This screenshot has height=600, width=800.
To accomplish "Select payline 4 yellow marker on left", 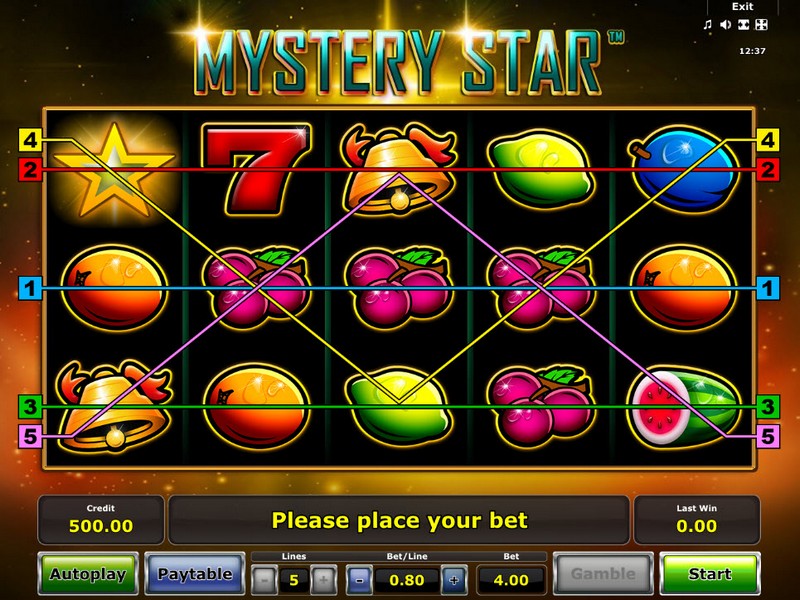I will [x=30, y=140].
